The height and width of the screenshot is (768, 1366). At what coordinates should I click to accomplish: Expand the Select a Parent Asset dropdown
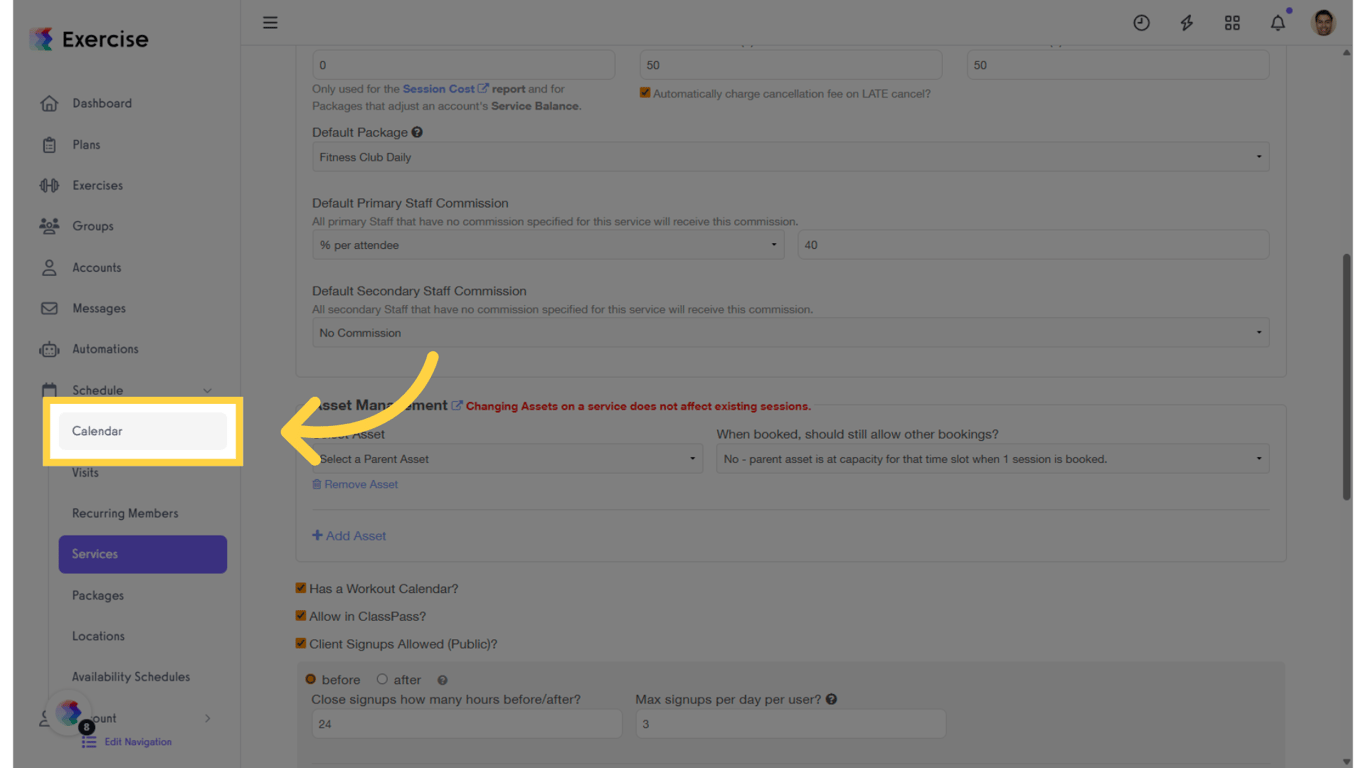507,459
